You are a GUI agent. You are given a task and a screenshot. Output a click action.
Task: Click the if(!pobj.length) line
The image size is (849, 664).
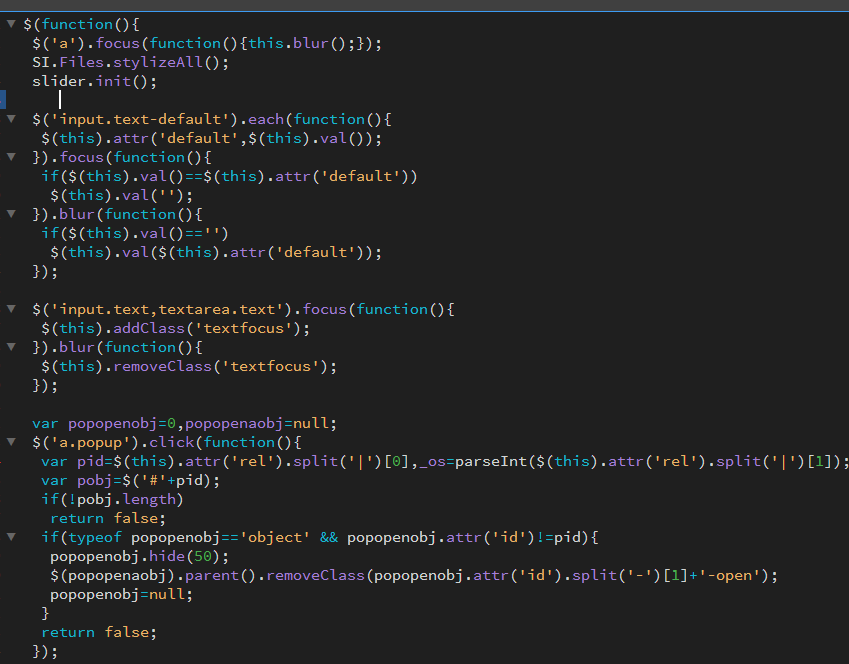coord(112,499)
